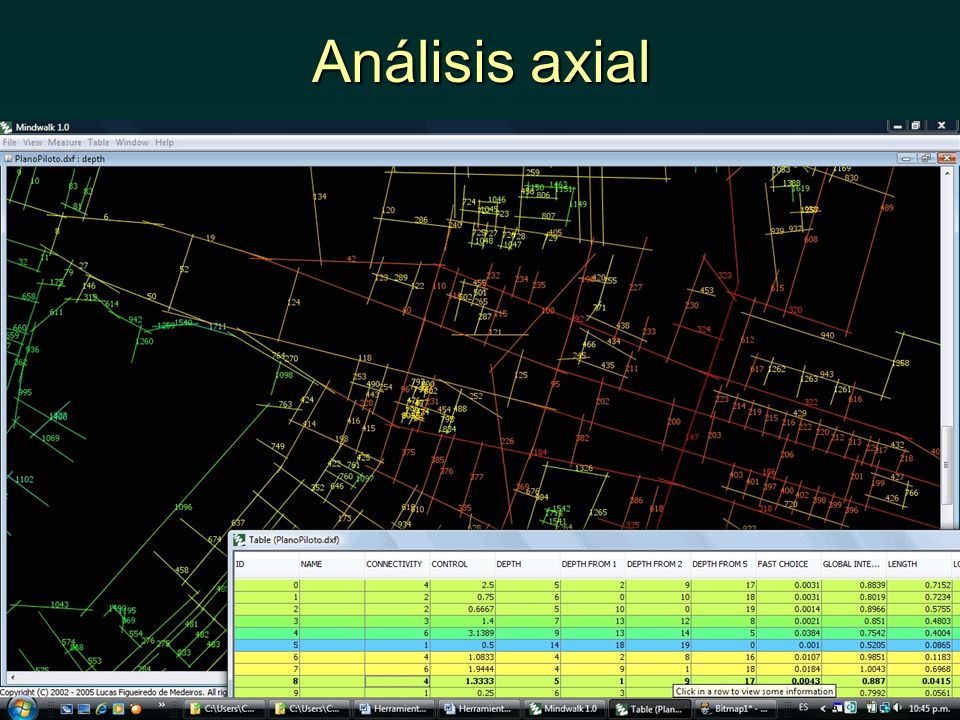Click global integration value 0.8966
Image resolution: width=960 pixels, height=720 pixels.
click(872, 609)
